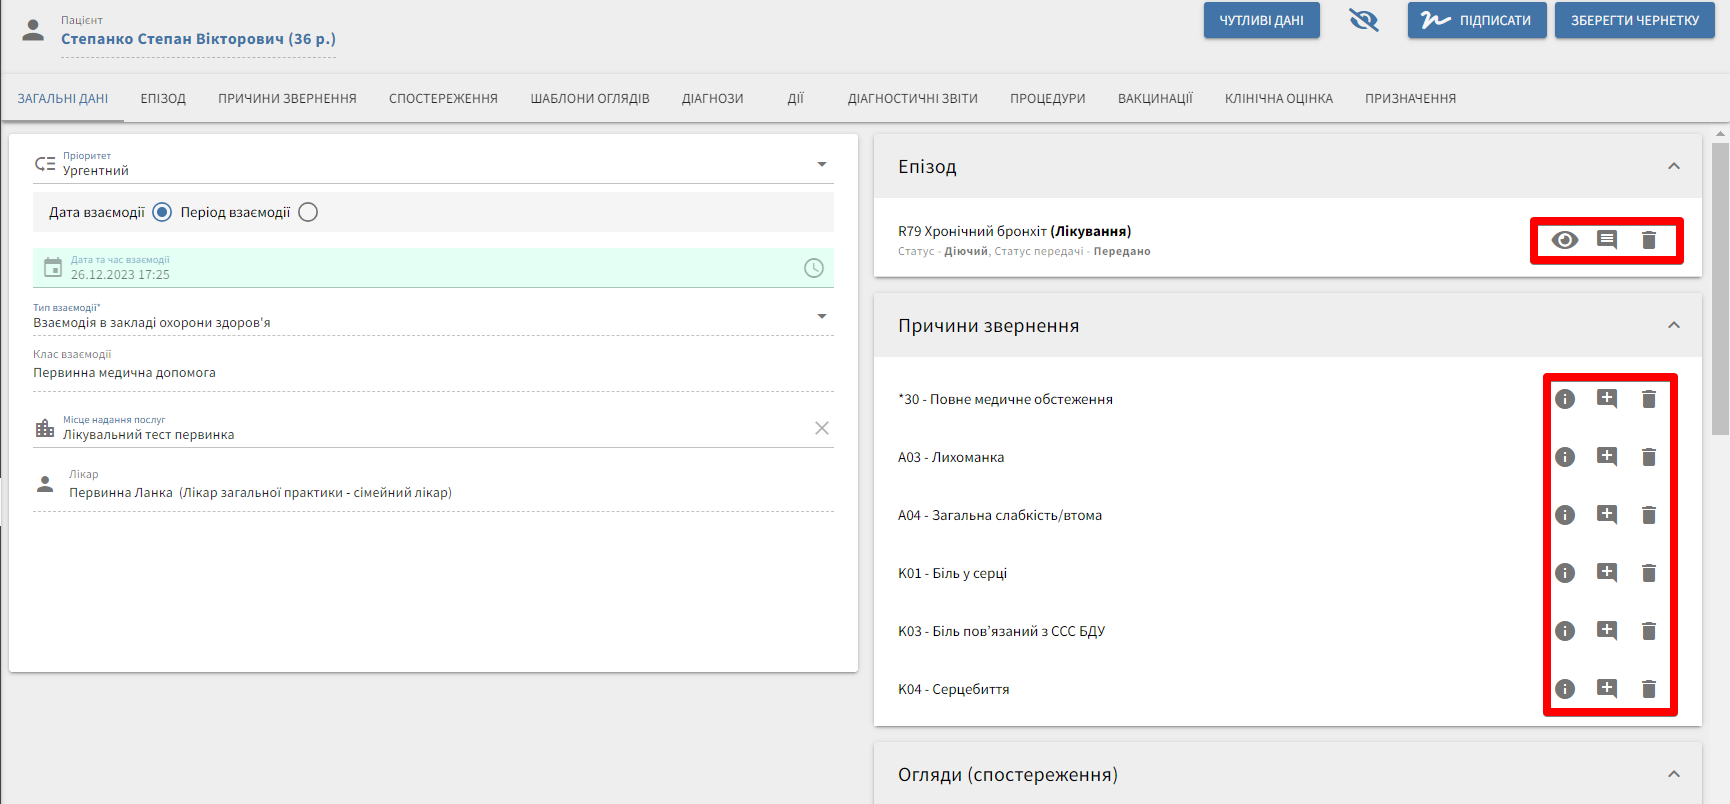
Task: Add comment to K01 Біль у серці
Action: 1607,573
